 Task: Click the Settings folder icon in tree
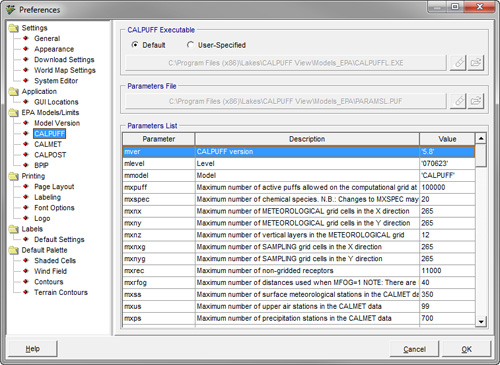pos(14,28)
